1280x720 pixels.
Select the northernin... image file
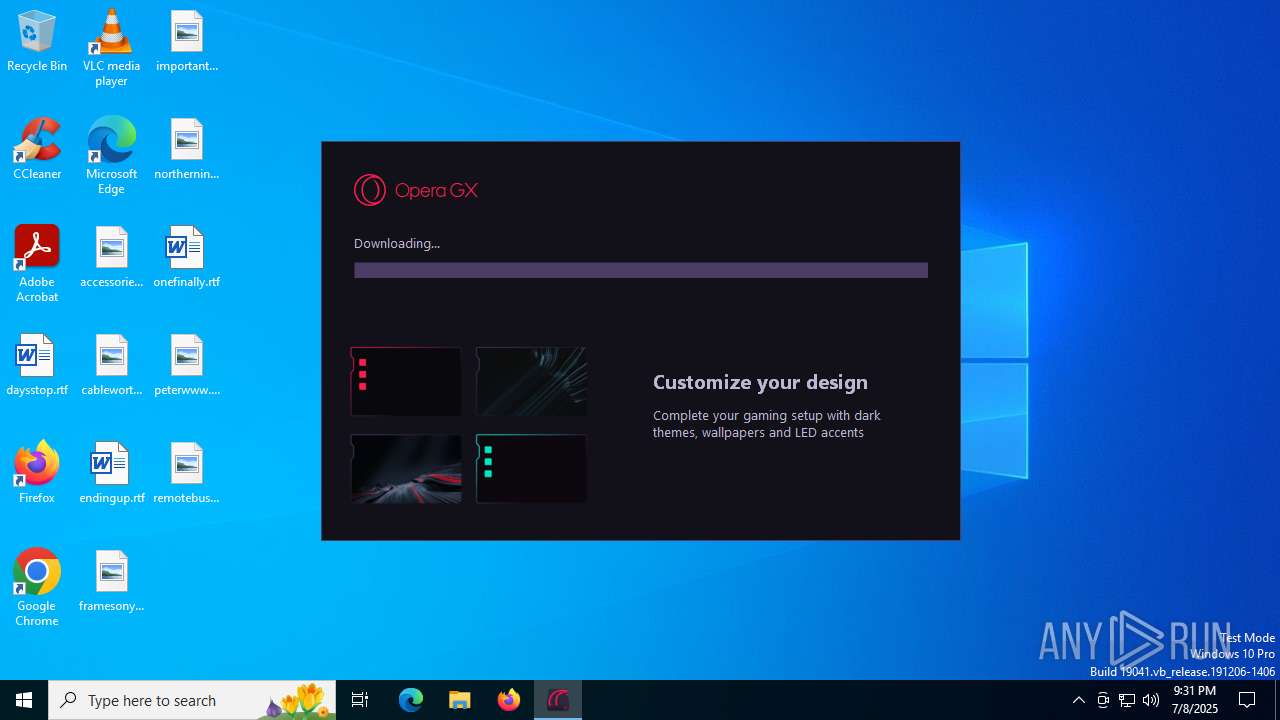pos(187,149)
